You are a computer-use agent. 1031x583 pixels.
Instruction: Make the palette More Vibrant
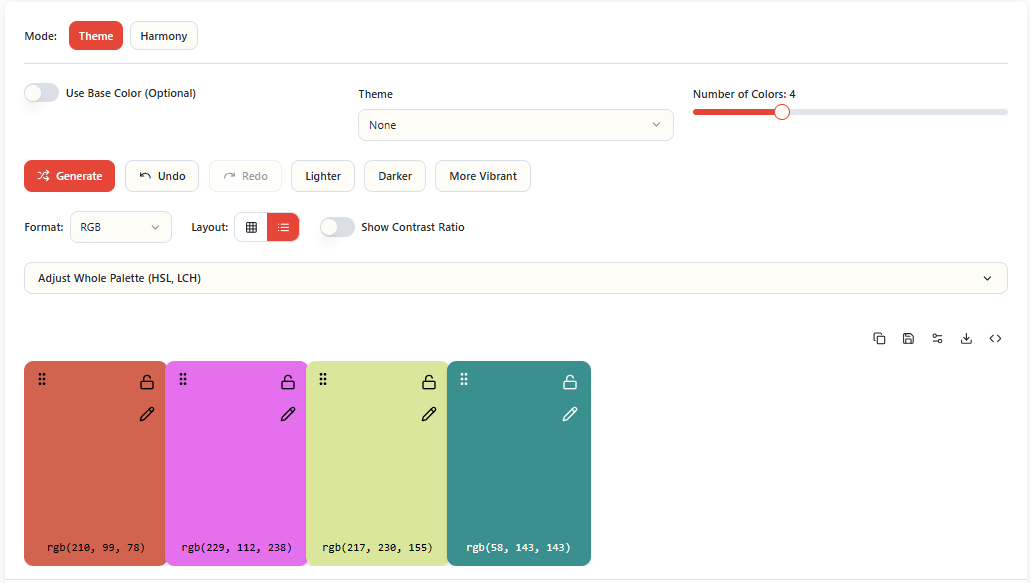coord(482,176)
